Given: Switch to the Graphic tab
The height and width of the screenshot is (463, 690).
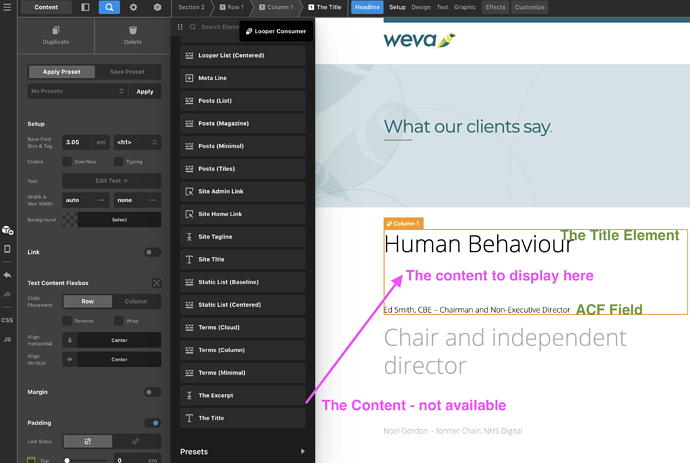Looking at the screenshot, I should [465, 7].
